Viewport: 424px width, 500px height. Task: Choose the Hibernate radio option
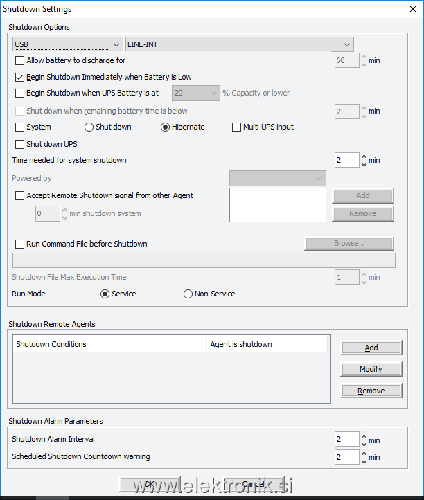tap(165, 127)
